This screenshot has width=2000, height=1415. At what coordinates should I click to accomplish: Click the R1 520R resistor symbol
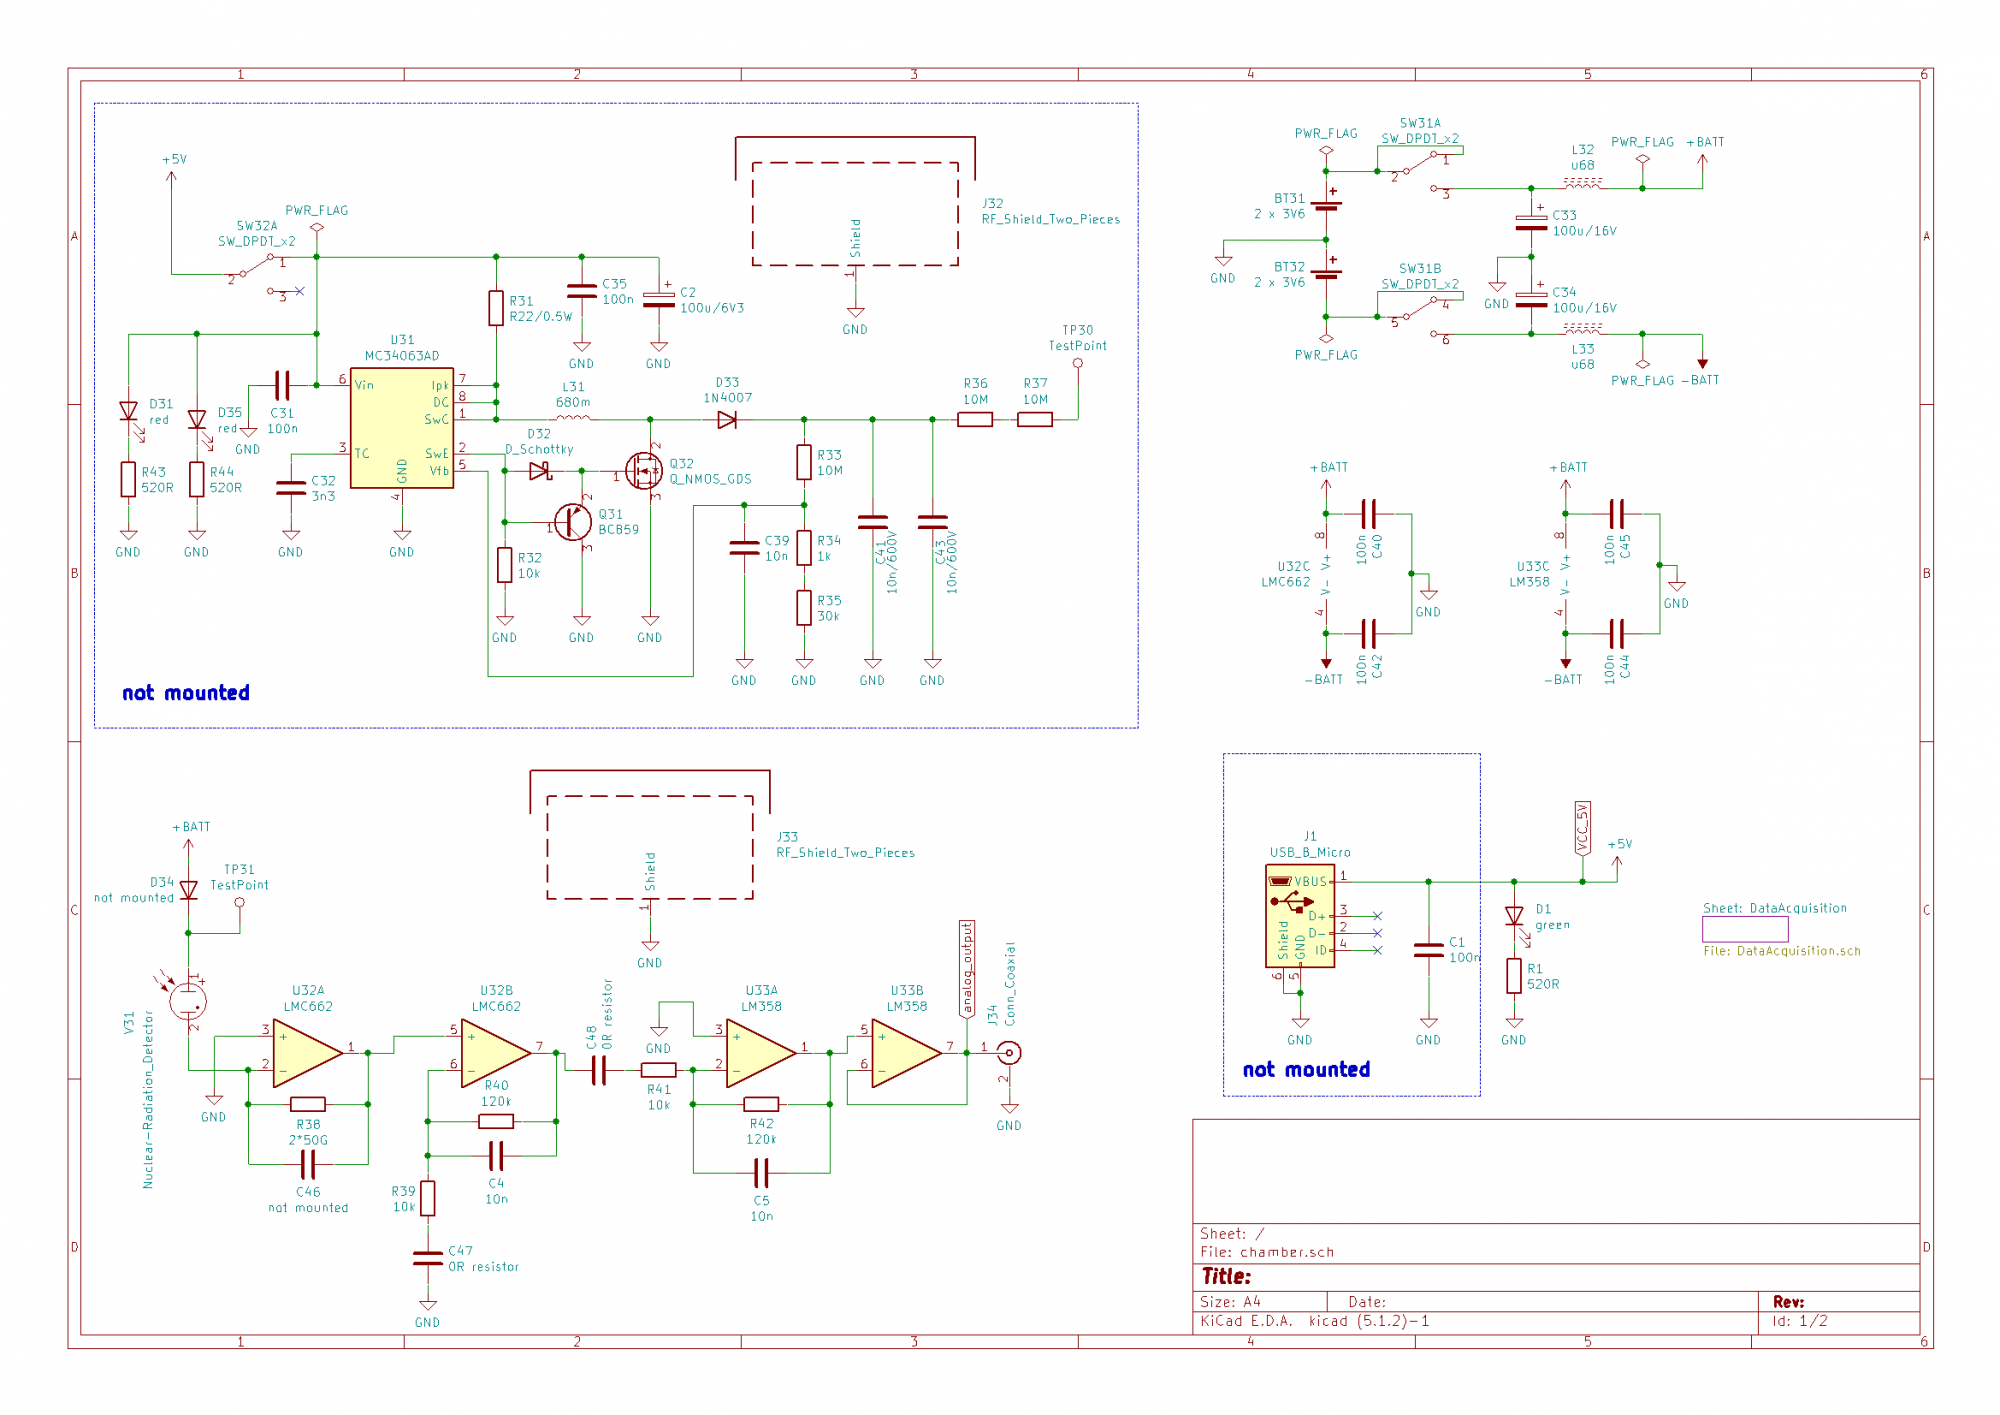(x=1514, y=976)
